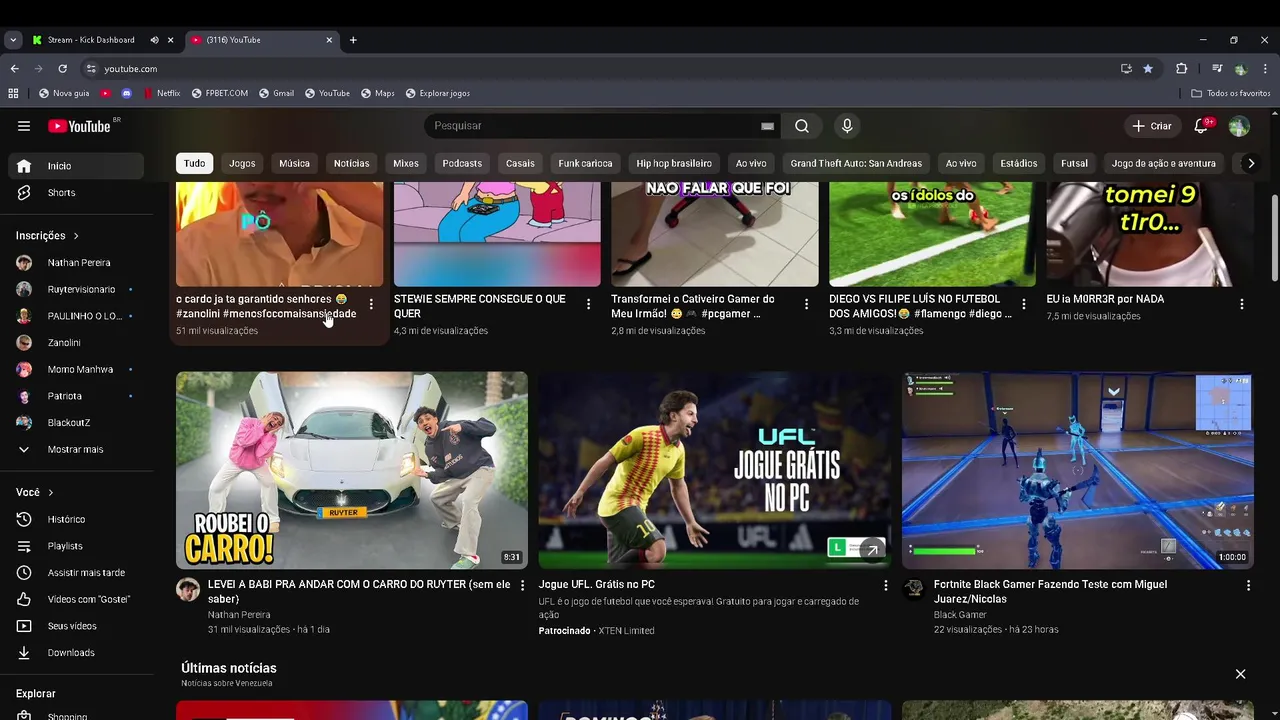Play the Fortnite Black Gamer thumbnail

tap(1078, 471)
